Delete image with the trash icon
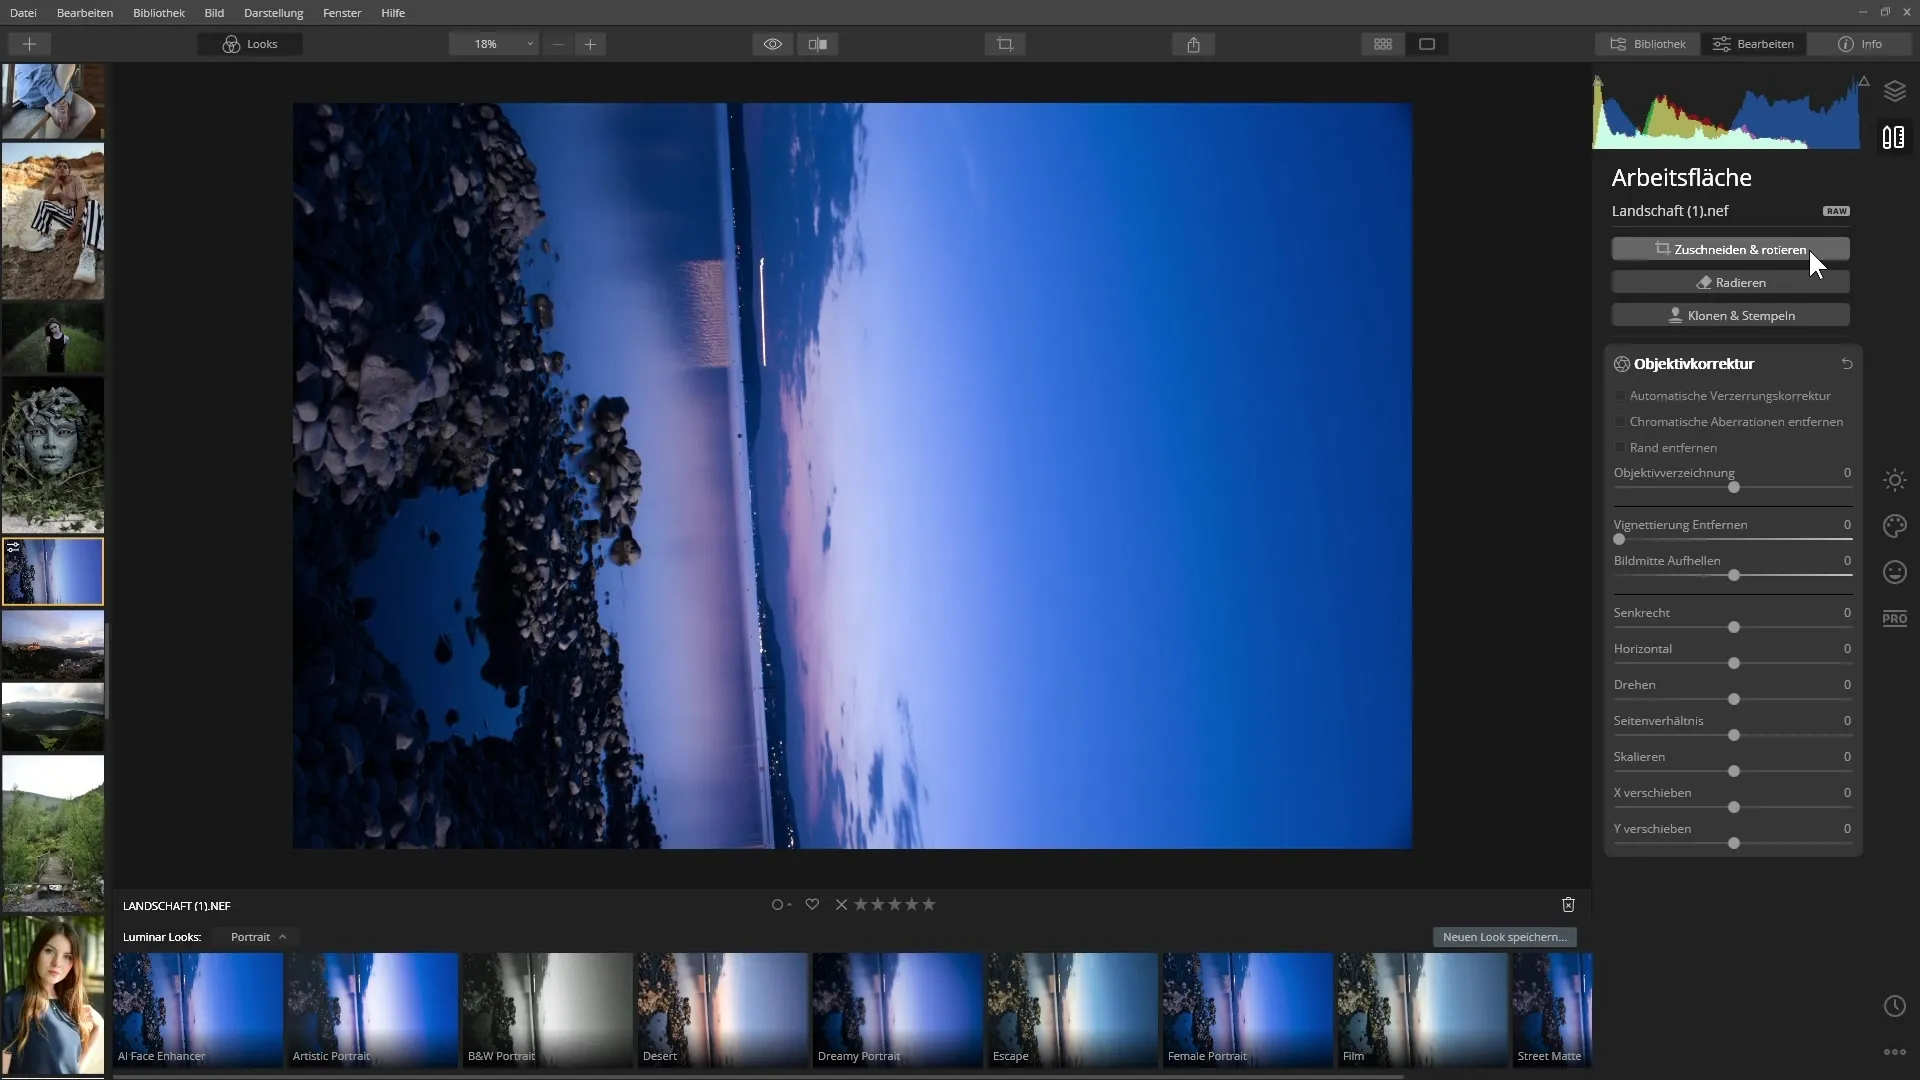Screen dimensions: 1920x1080 click(1568, 905)
